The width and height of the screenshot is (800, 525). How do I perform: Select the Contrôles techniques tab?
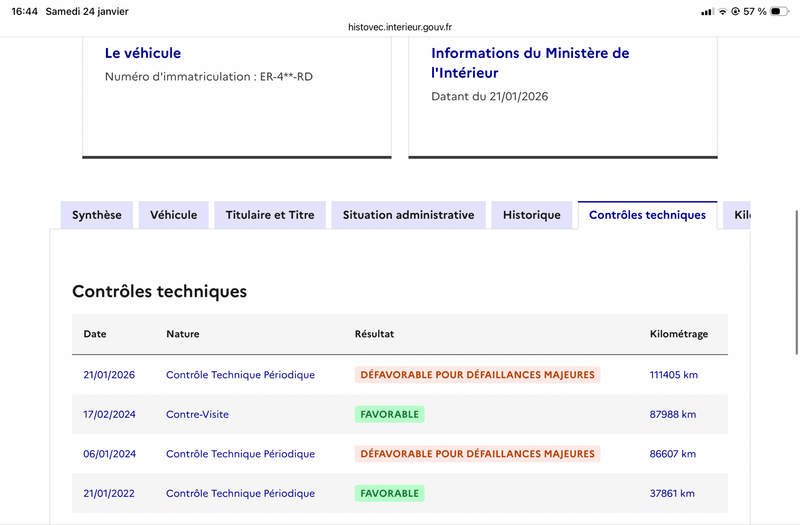[x=647, y=215]
